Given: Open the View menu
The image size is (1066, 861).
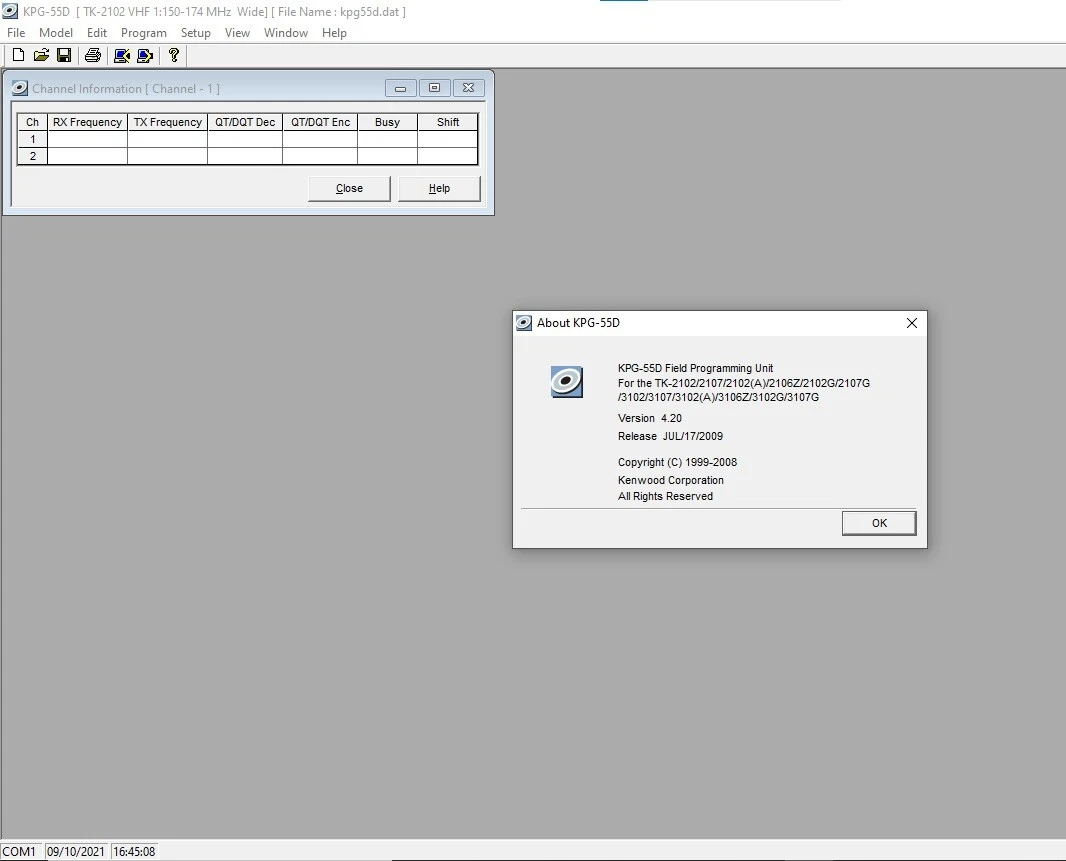Looking at the screenshot, I should pyautogui.click(x=237, y=33).
